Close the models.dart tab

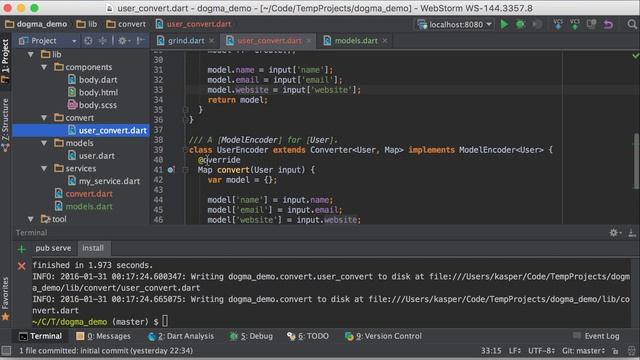[x=385, y=40]
